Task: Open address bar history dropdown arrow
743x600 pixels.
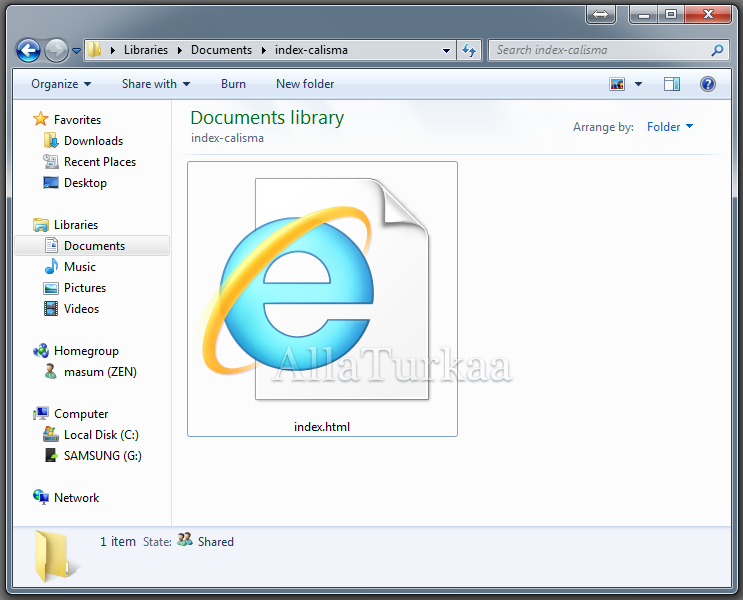Action: pos(446,50)
